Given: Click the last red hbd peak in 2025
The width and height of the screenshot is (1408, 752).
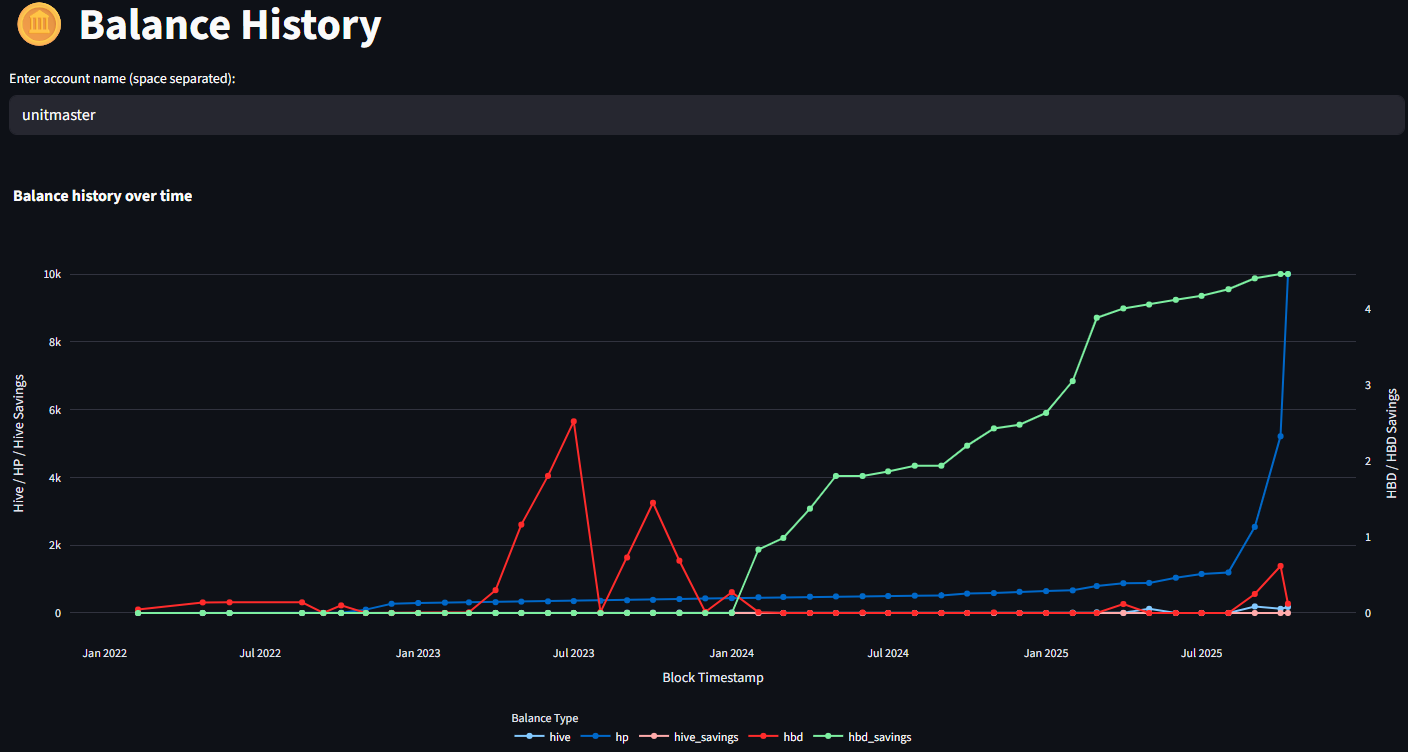Looking at the screenshot, I should (x=1280, y=566).
